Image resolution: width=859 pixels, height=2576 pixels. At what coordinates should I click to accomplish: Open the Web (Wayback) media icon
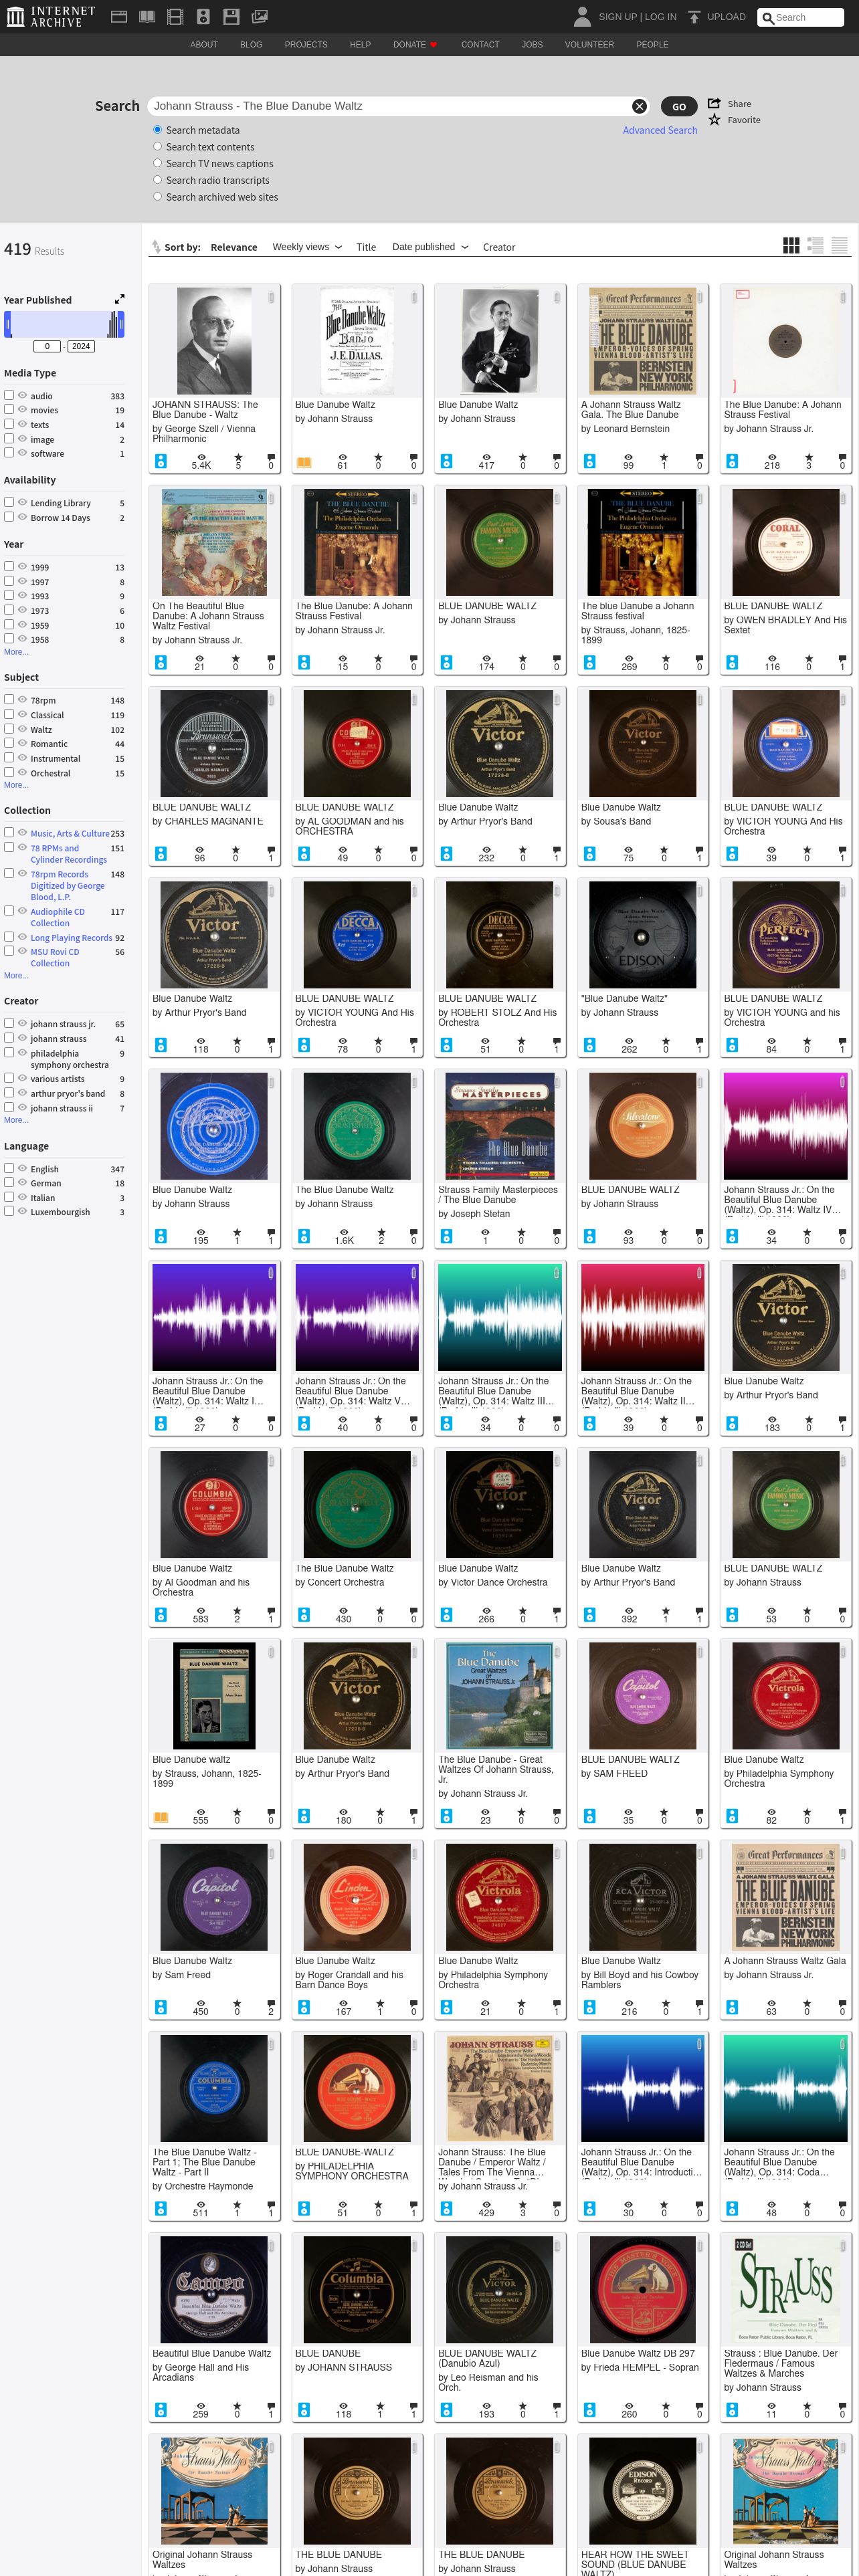[118, 16]
